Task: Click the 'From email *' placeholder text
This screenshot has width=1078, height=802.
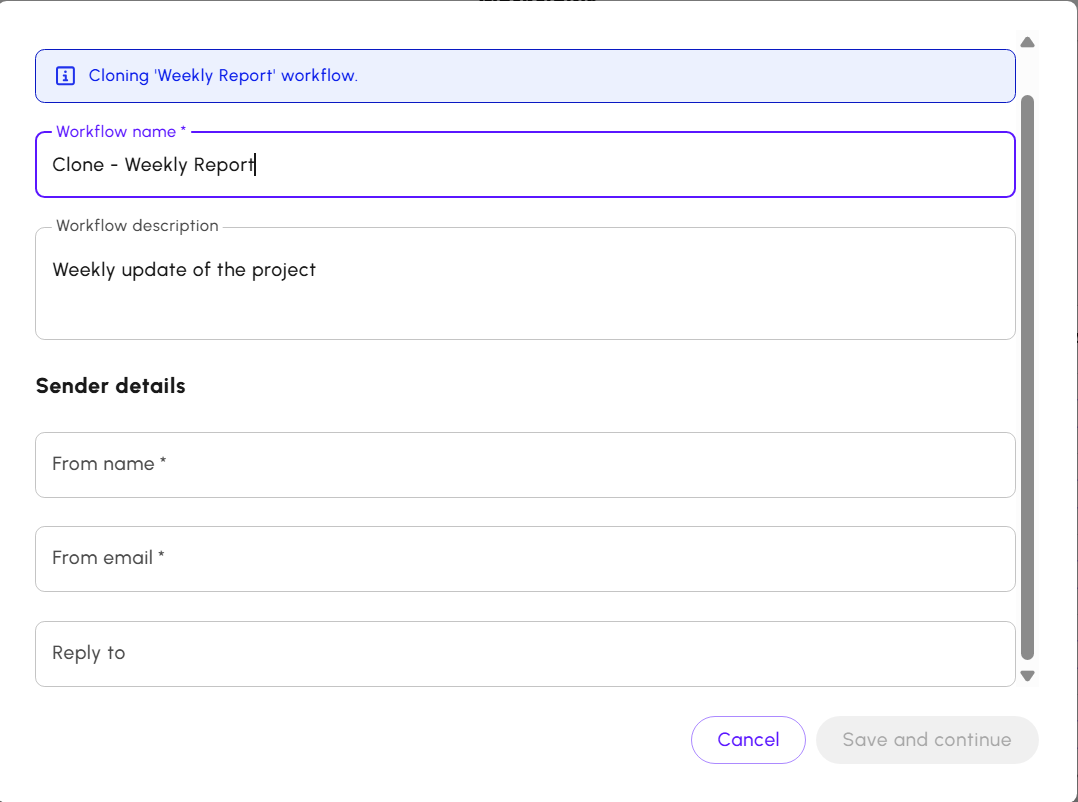Action: pyautogui.click(x=108, y=558)
